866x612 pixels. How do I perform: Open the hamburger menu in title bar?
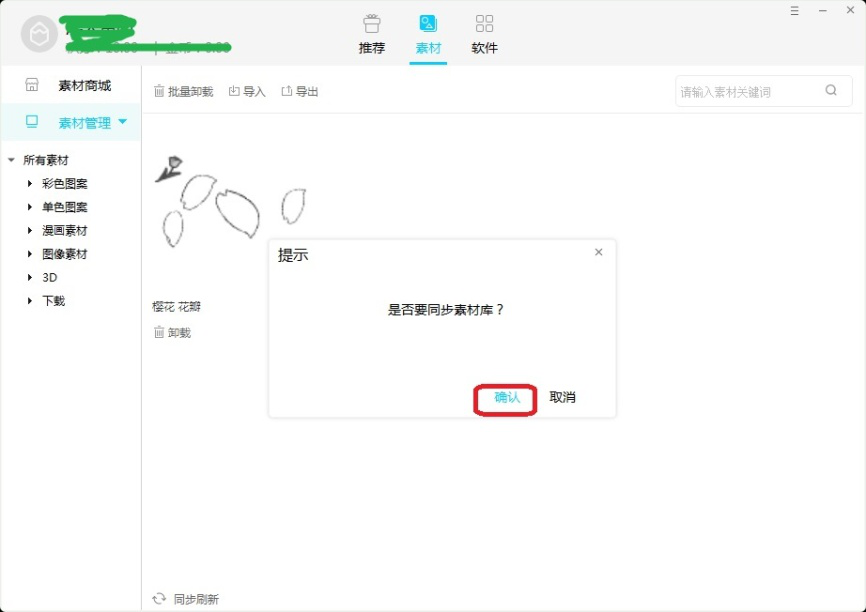coord(794,10)
